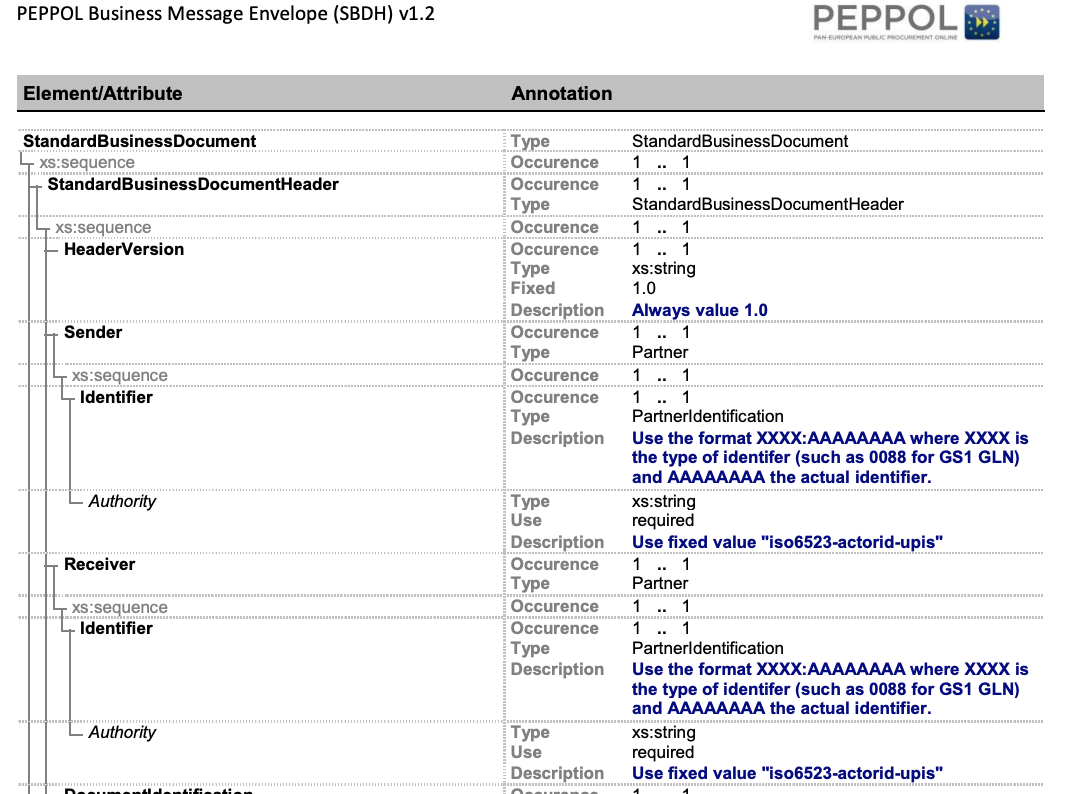1080x794 pixels.
Task: Click the Element/Attribute column header
Action: pos(103,94)
